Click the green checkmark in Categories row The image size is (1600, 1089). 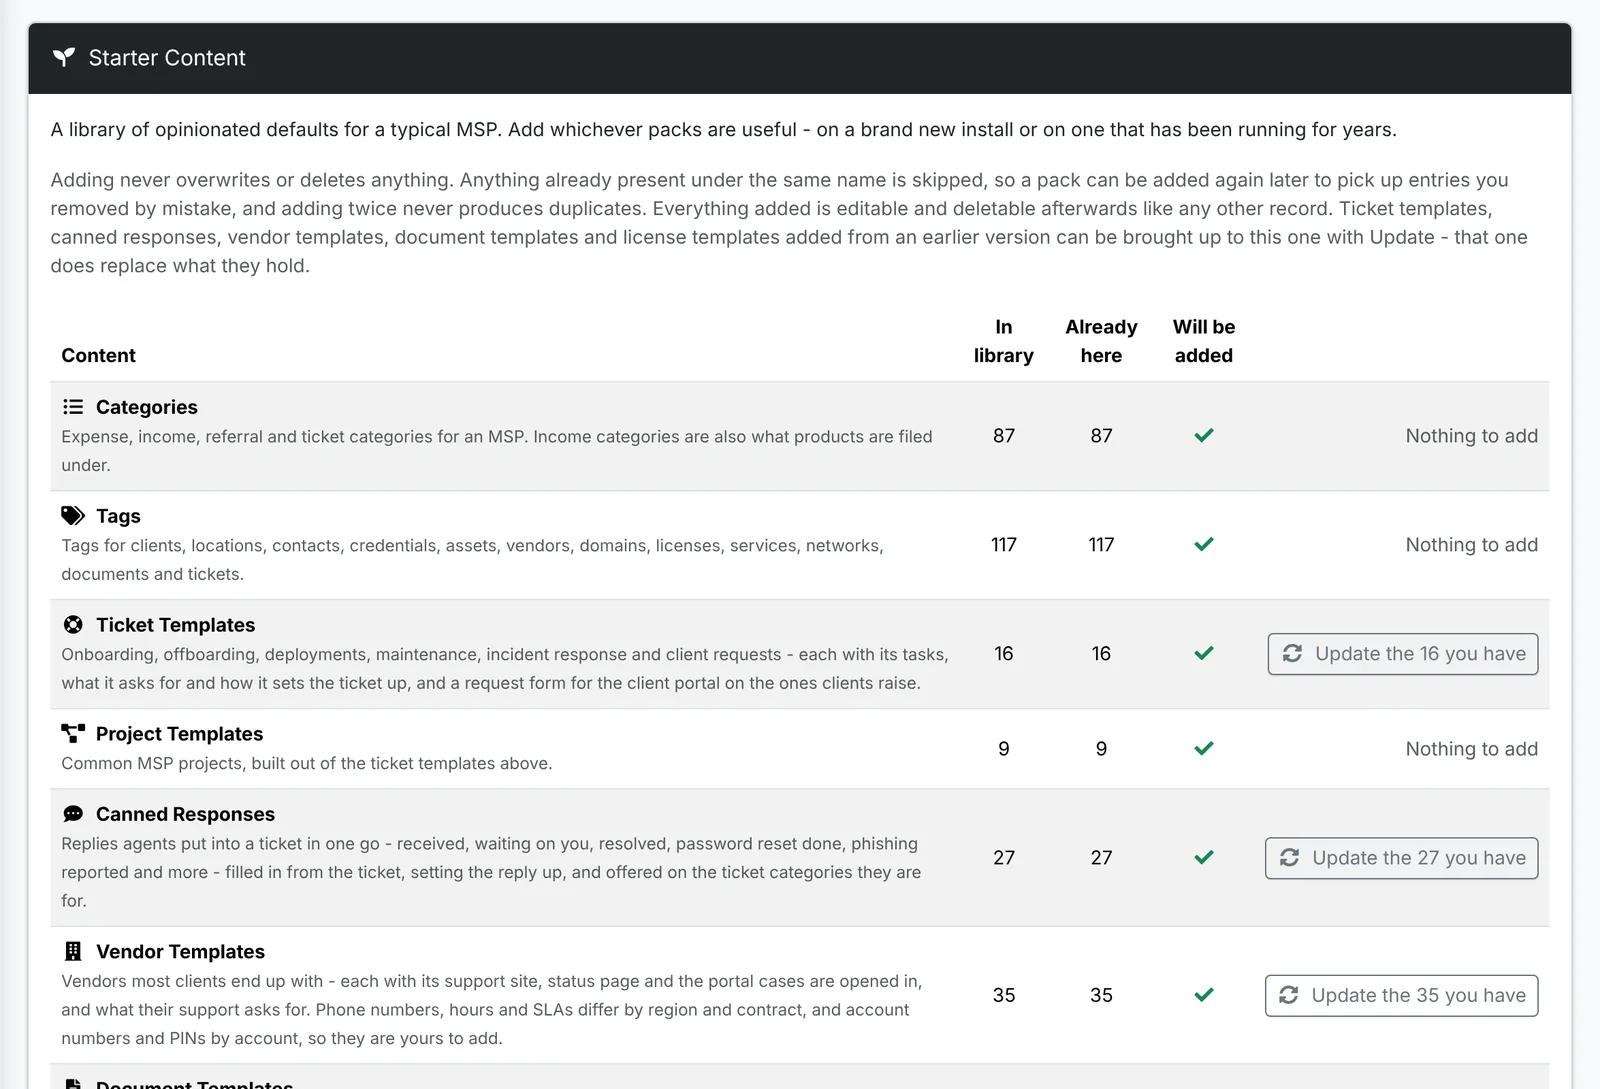pyautogui.click(x=1204, y=435)
